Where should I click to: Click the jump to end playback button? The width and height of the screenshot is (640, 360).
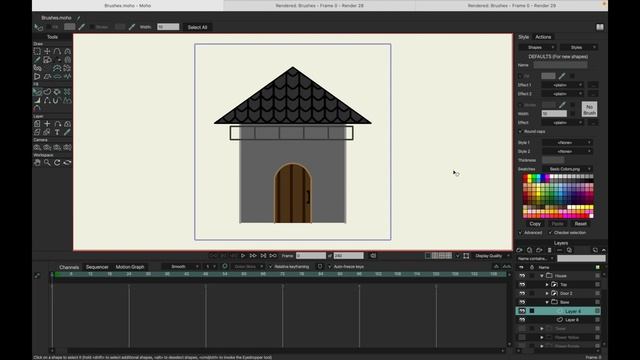[x=263, y=256]
